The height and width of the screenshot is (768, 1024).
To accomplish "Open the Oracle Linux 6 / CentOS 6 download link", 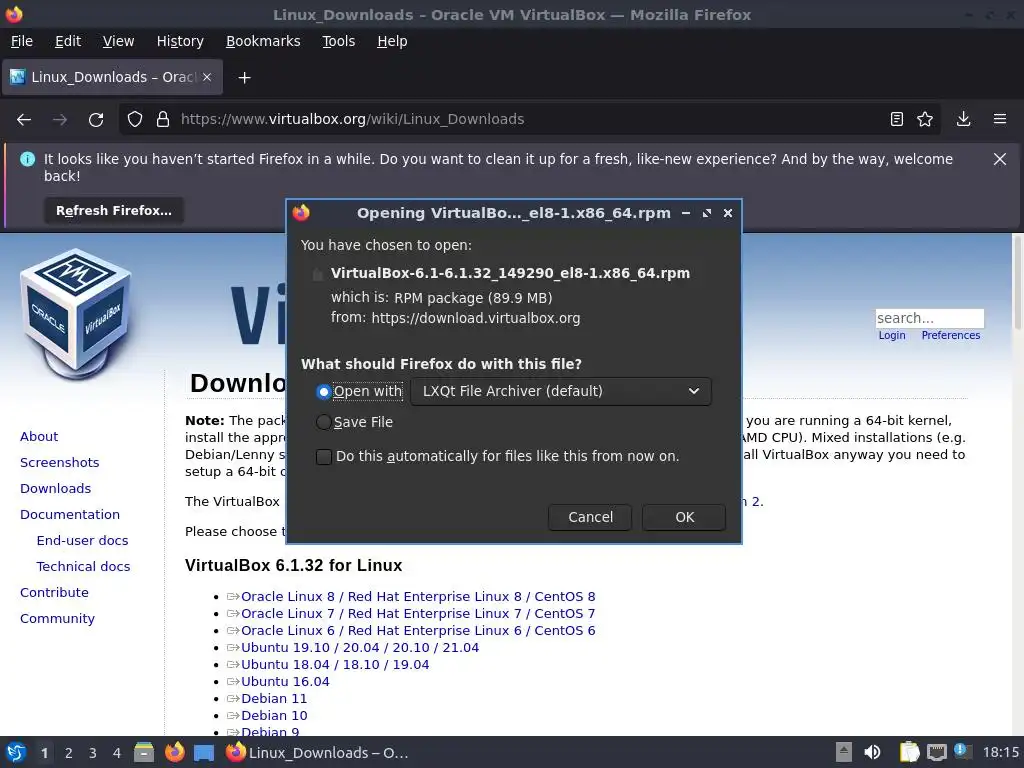I will [418, 630].
